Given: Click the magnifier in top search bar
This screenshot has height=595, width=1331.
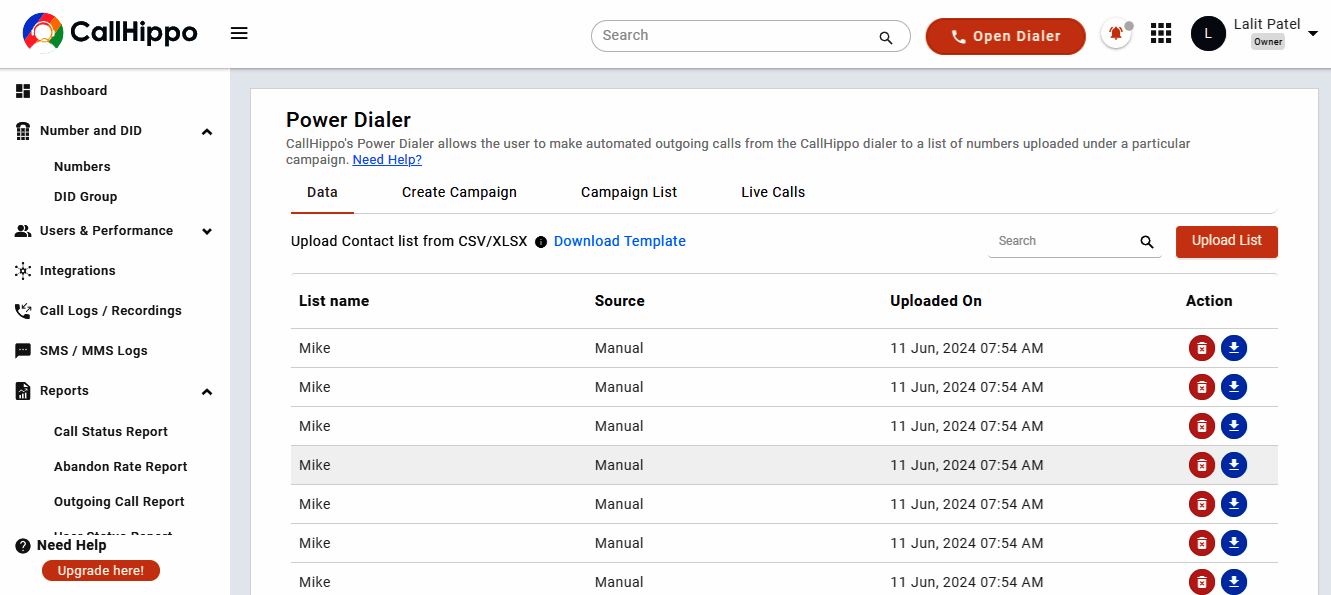Looking at the screenshot, I should pyautogui.click(x=886, y=38).
